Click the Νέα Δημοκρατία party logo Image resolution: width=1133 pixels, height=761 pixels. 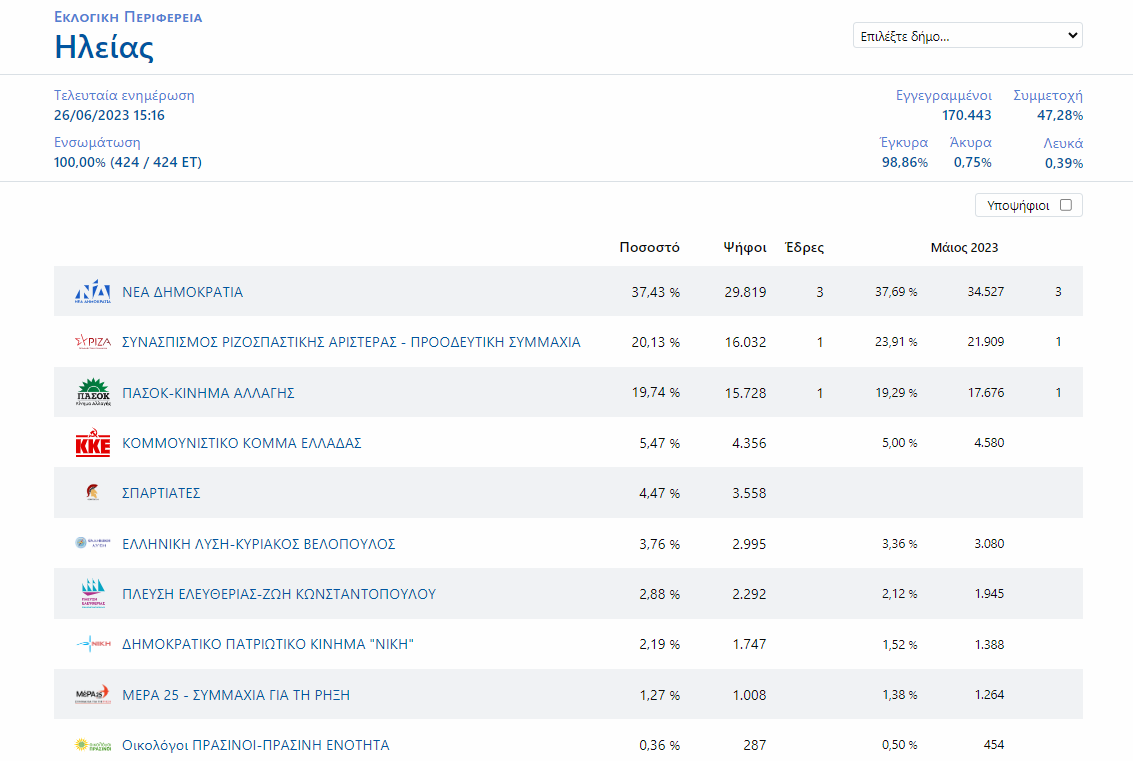pos(93,292)
